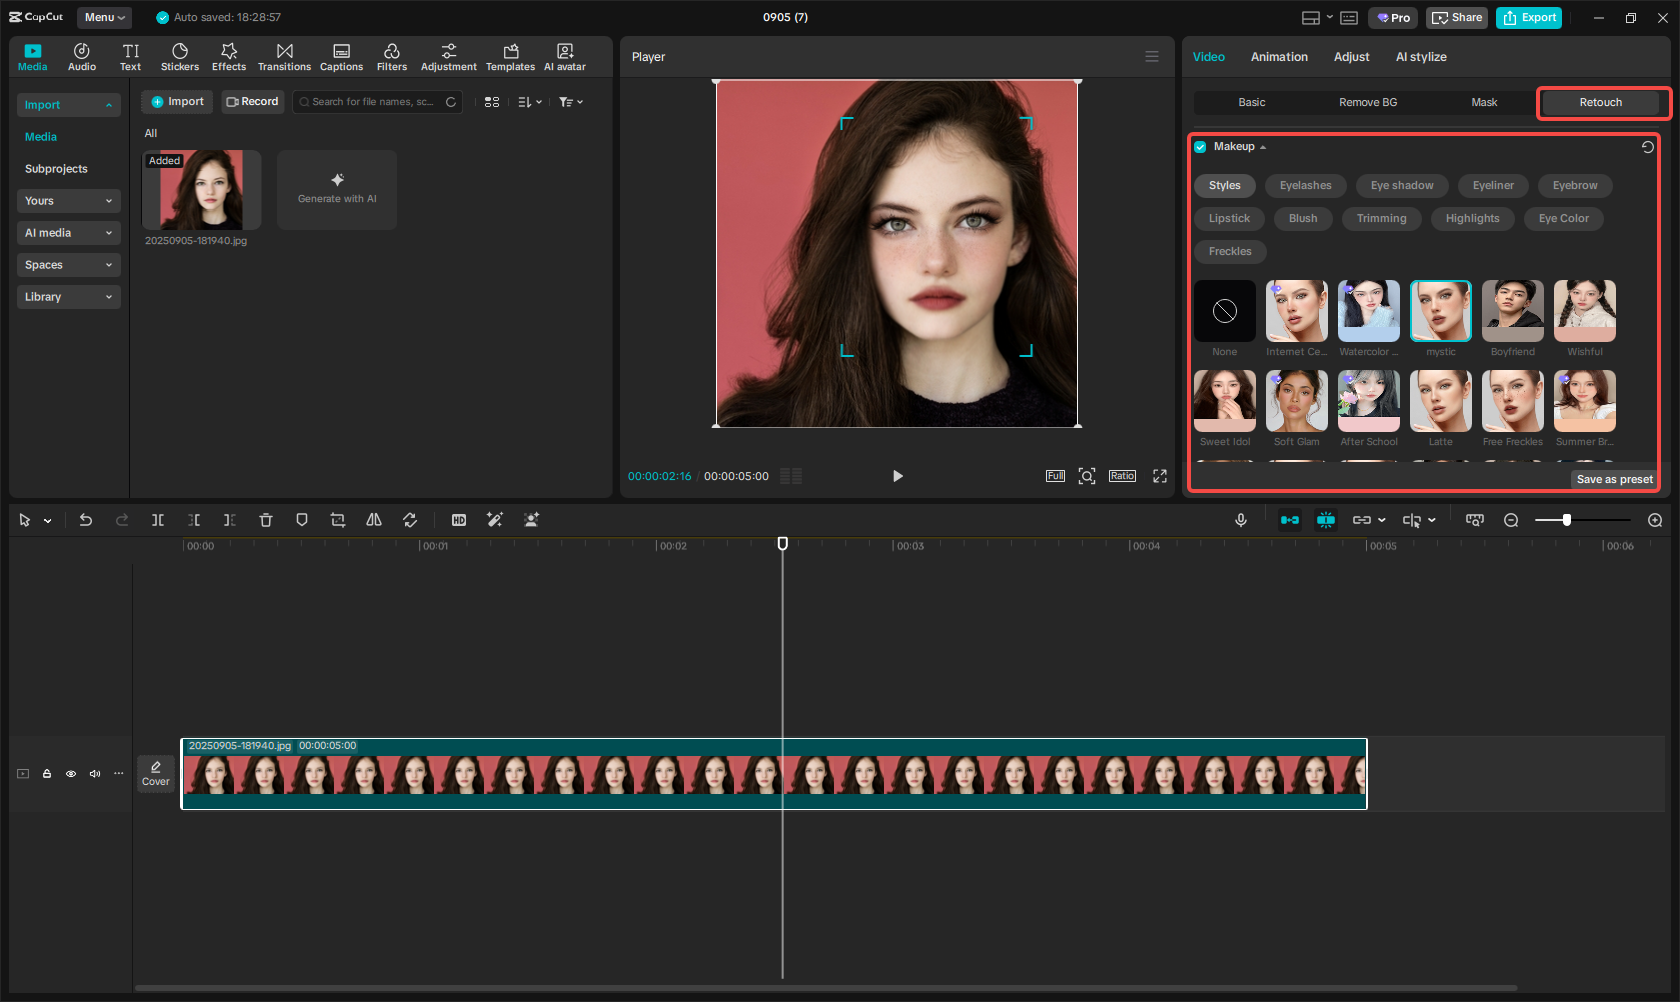Open the Effects panel from the top toolbar

point(229,56)
